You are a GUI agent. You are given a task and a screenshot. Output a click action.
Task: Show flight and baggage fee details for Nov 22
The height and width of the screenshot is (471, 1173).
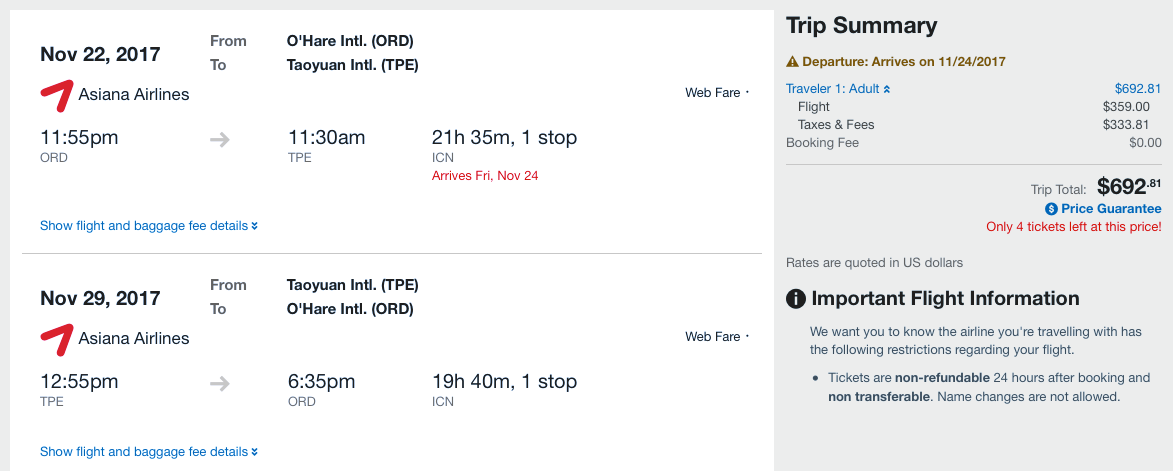tap(149, 226)
